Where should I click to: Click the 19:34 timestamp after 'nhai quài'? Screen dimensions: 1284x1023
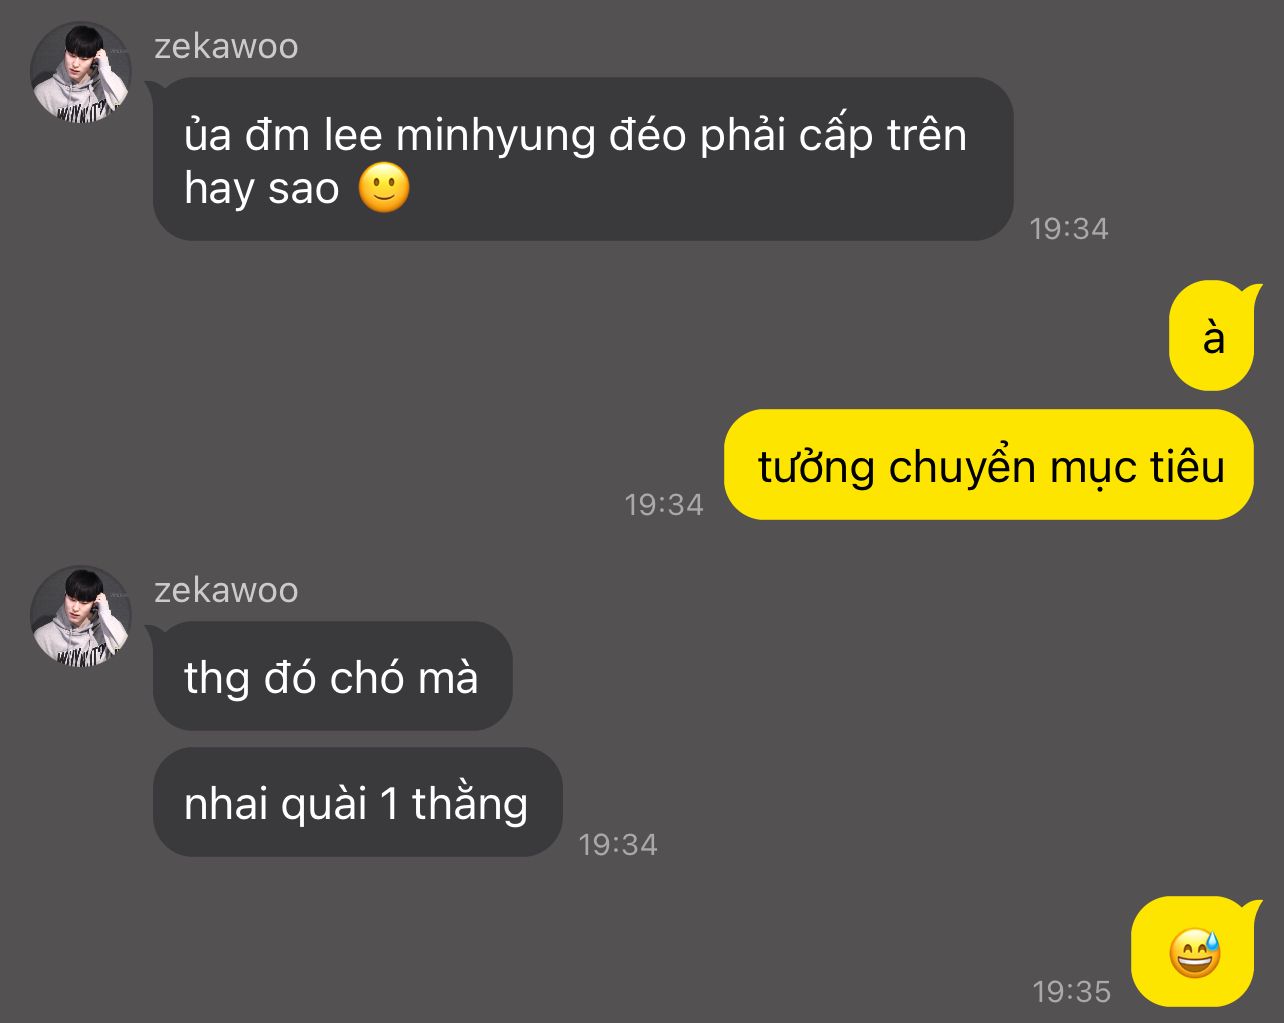click(618, 844)
